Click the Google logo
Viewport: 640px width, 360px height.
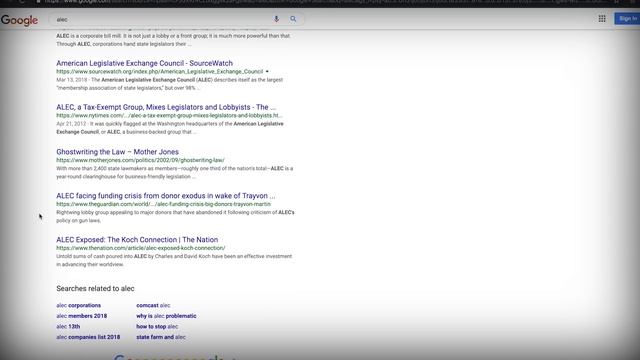(19, 20)
